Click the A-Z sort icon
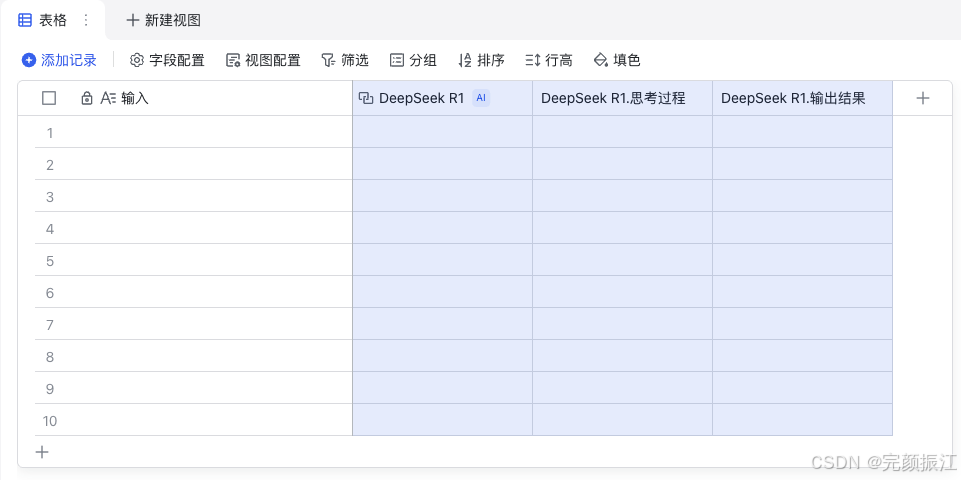 coord(465,60)
